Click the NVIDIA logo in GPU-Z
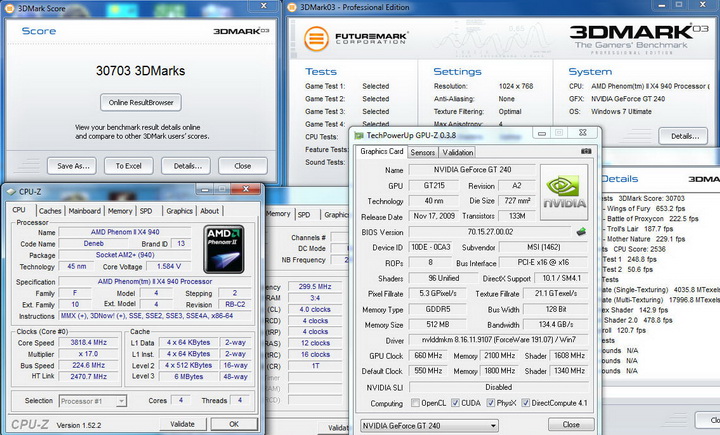 pos(564,192)
